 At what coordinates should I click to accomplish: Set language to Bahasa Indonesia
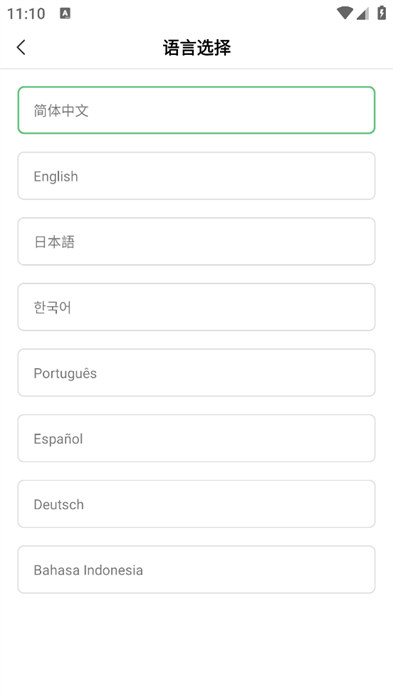pyautogui.click(x=196, y=570)
